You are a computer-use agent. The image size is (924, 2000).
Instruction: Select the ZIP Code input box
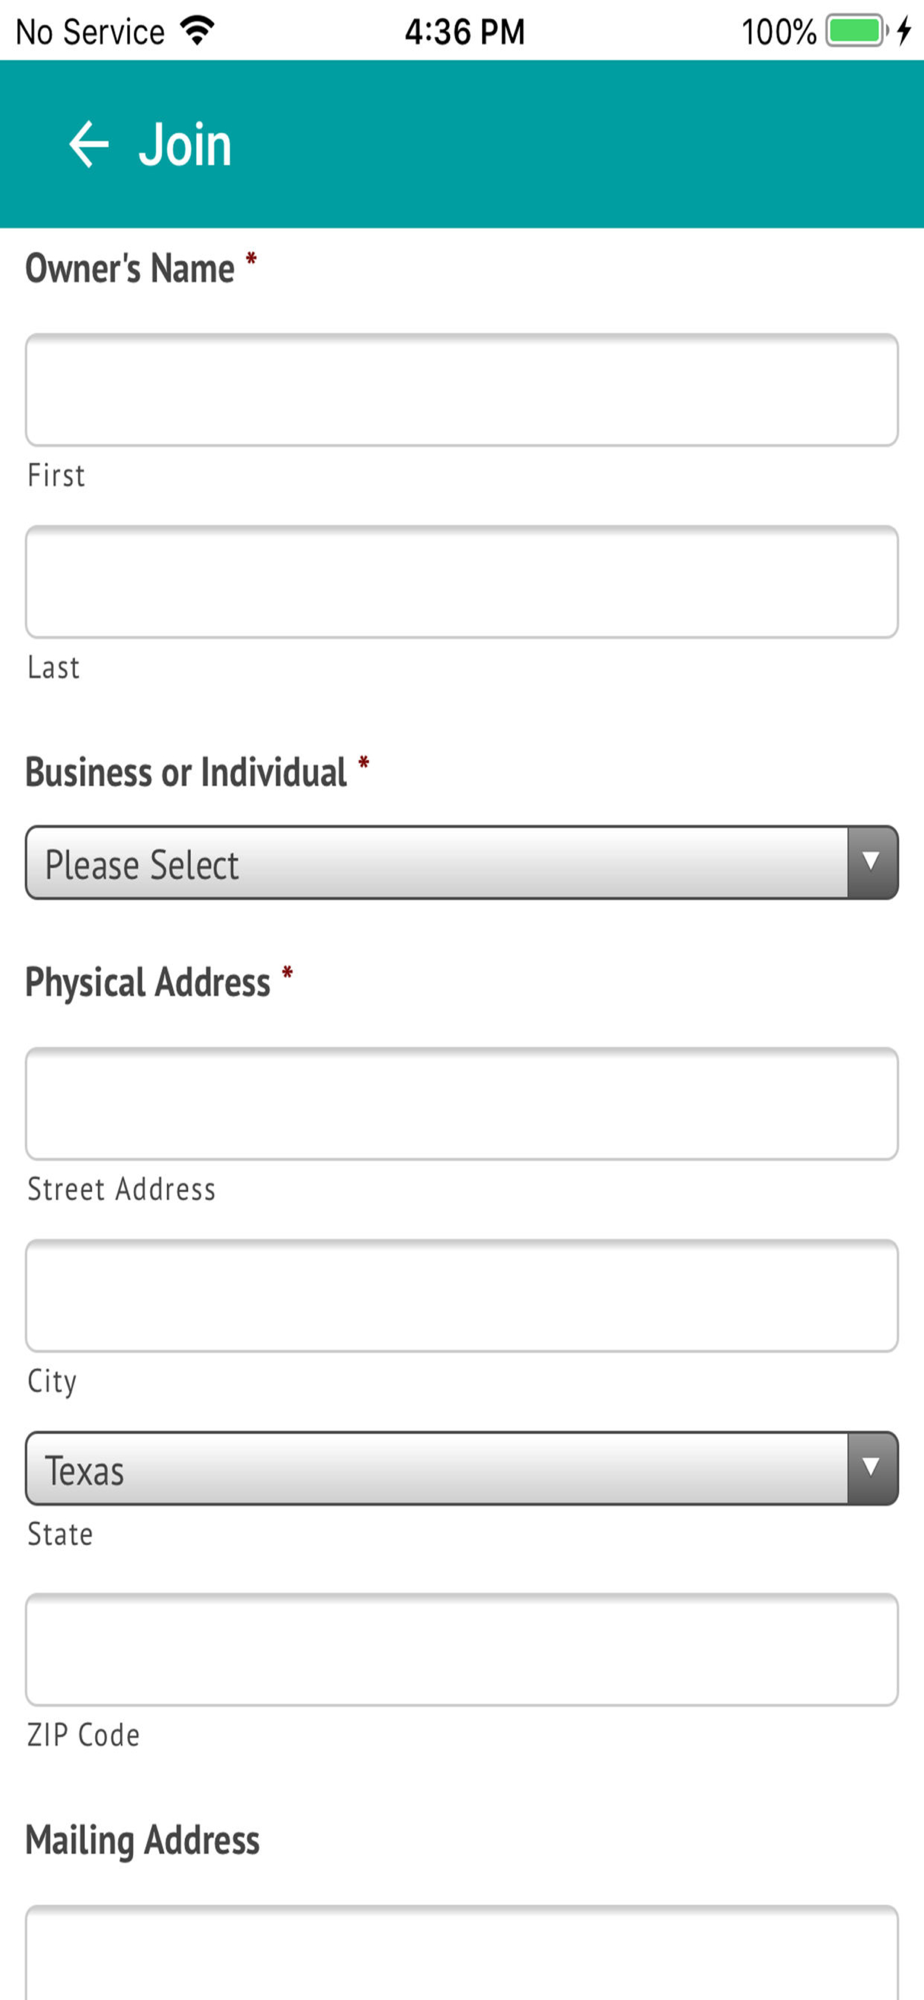[462, 1650]
